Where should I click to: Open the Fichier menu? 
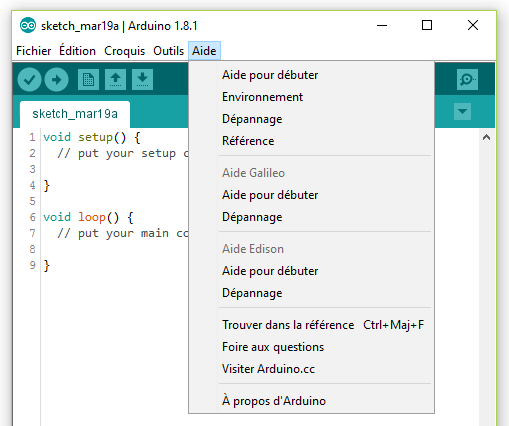[x=34, y=51]
